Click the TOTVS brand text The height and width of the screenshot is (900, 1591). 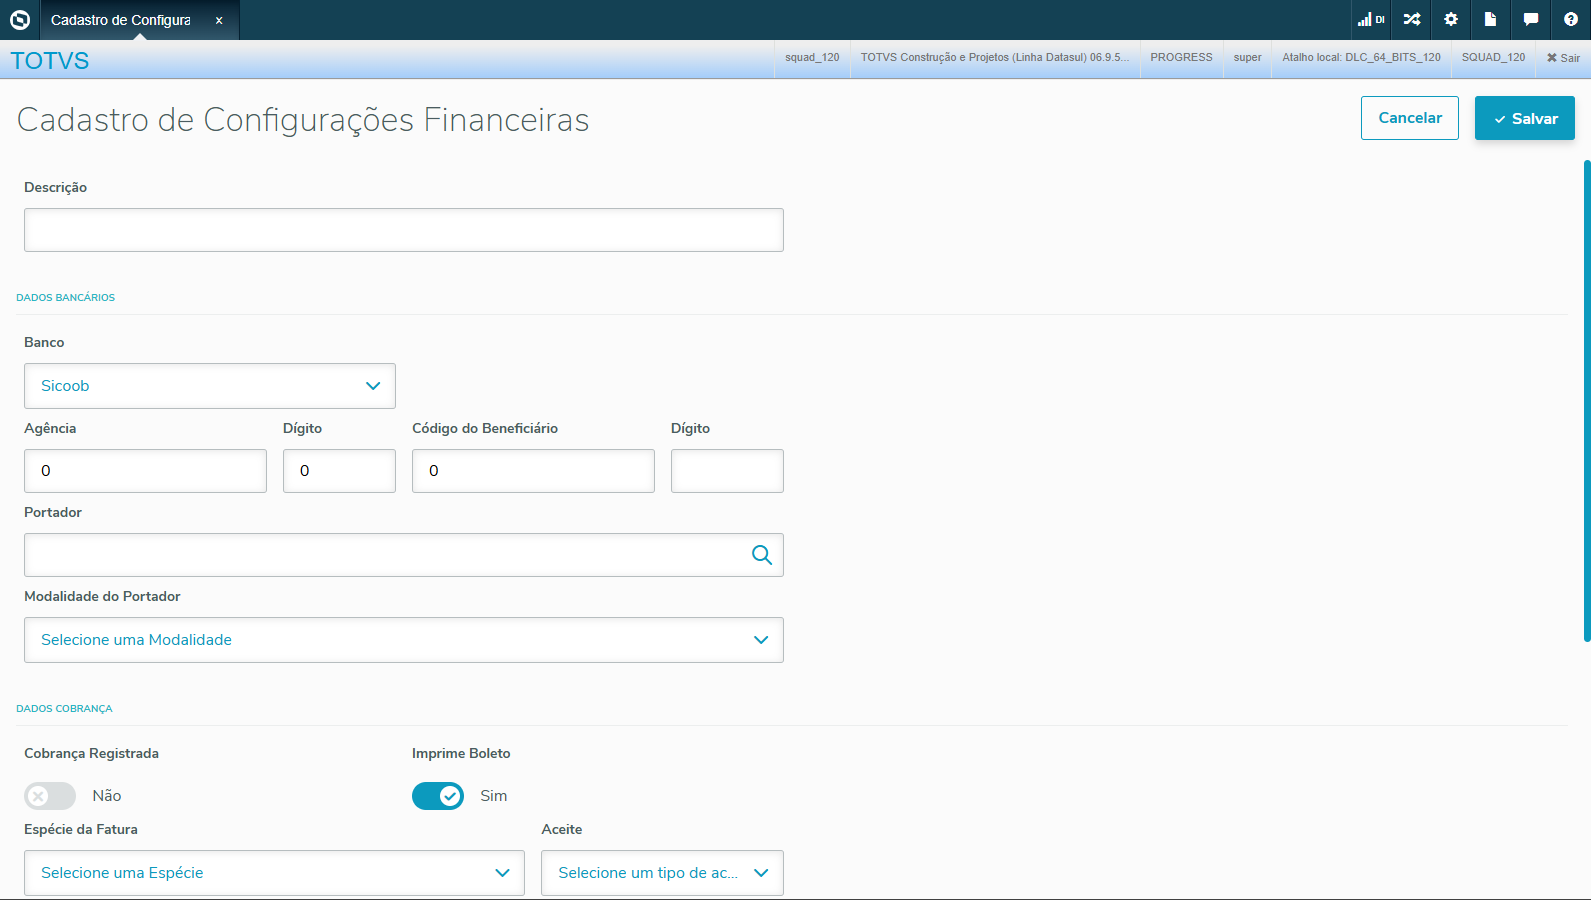(50, 61)
